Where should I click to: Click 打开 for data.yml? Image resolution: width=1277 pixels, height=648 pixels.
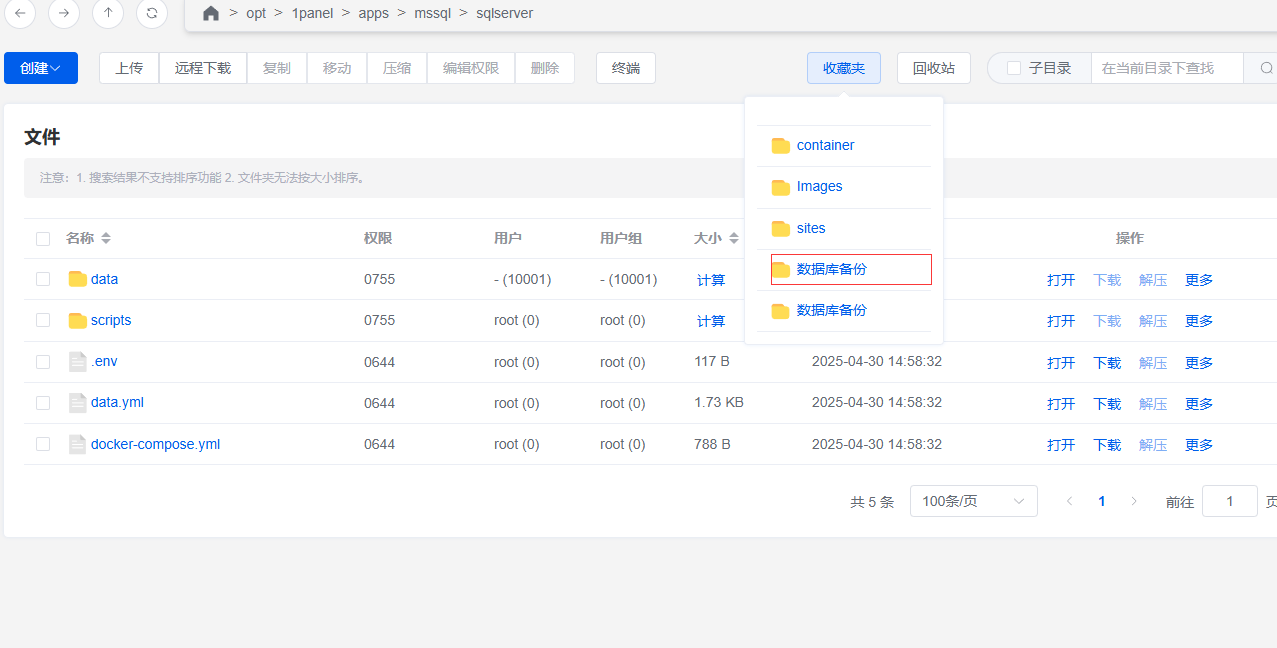[1061, 404]
